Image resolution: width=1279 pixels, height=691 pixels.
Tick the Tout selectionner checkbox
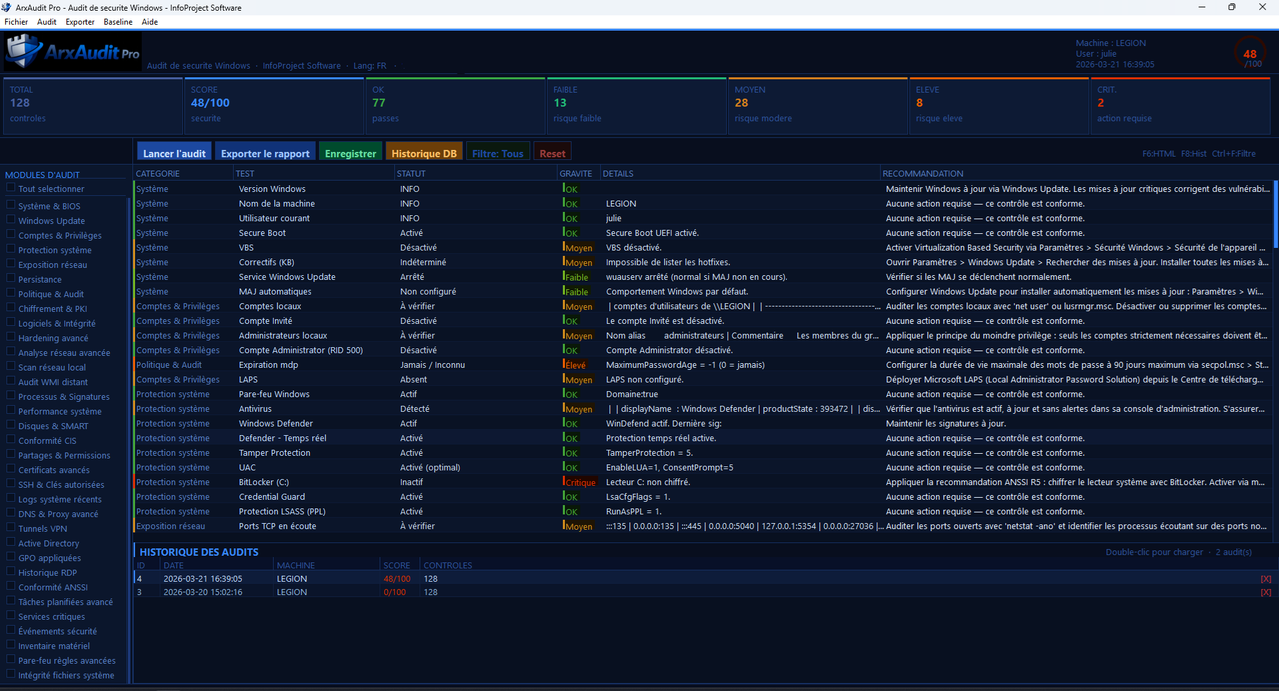(11, 188)
